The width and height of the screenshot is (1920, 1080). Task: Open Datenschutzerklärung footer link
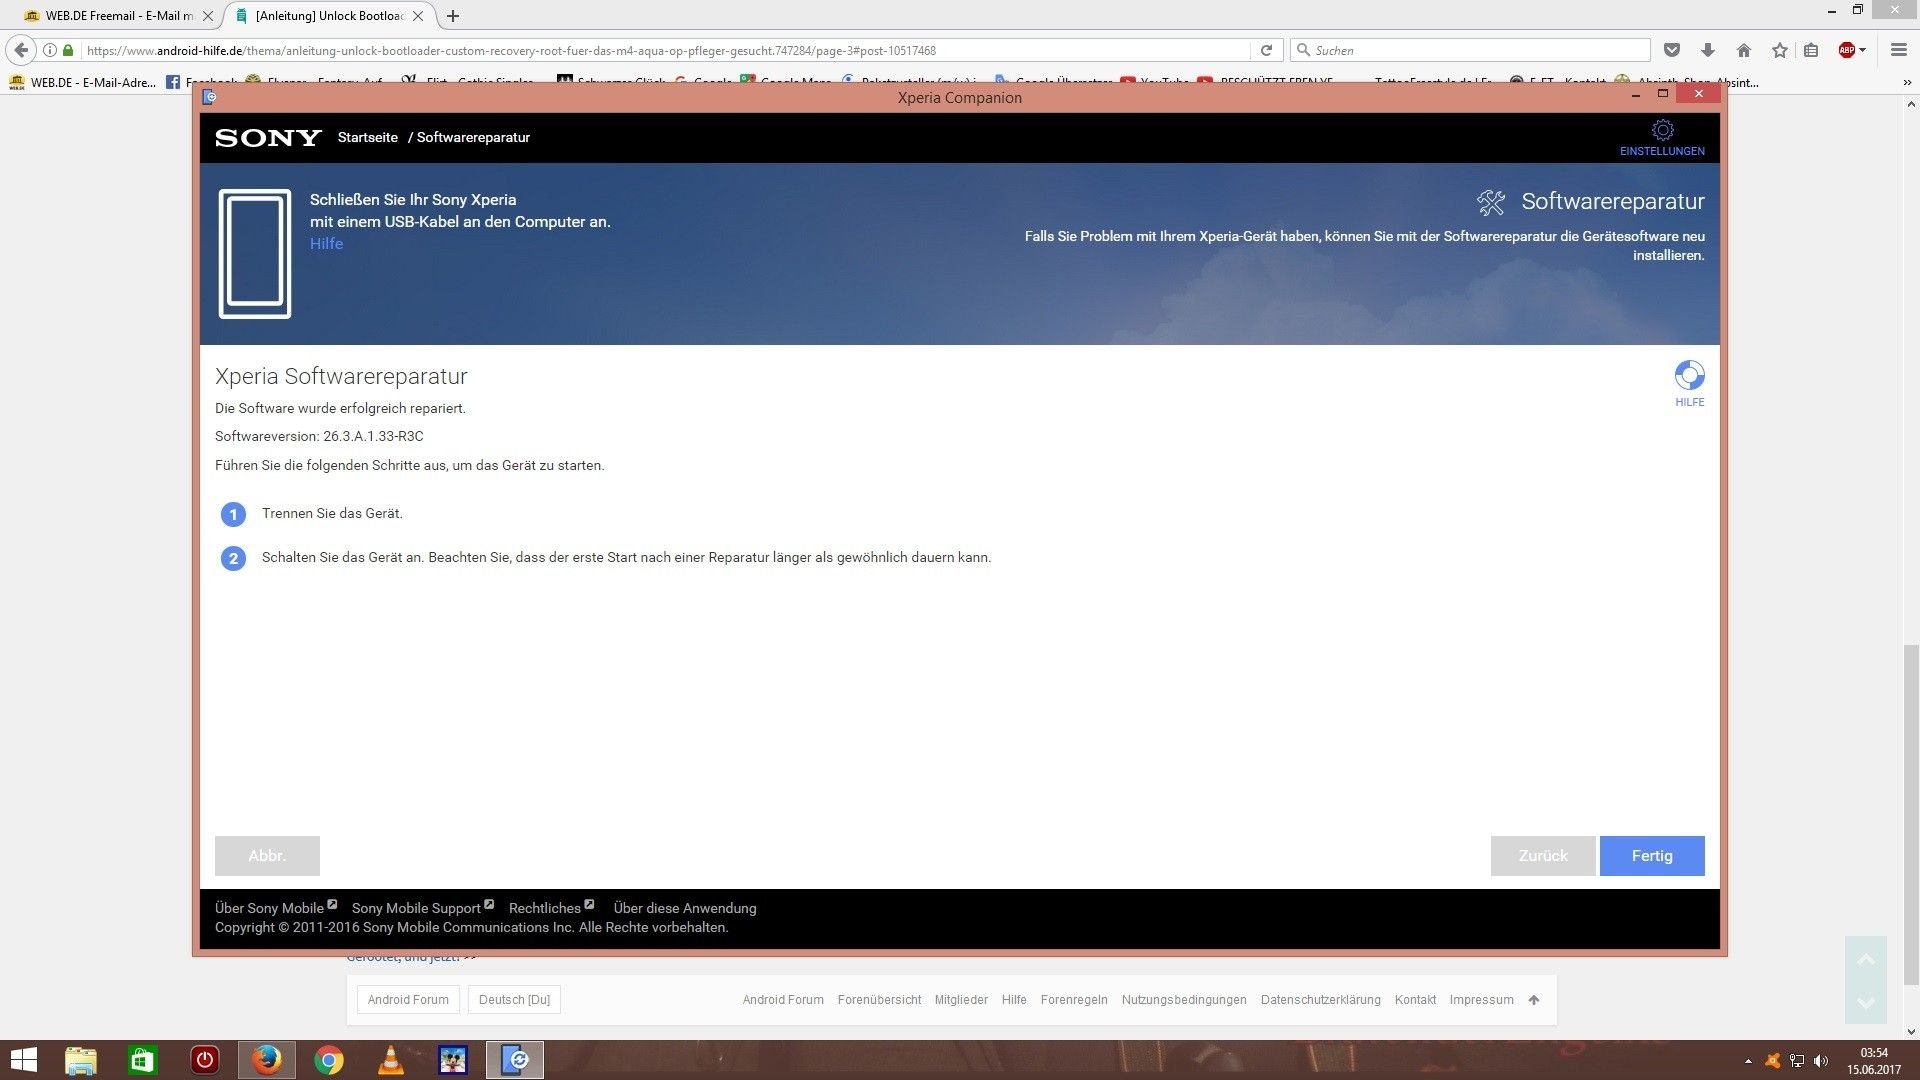(1320, 1000)
